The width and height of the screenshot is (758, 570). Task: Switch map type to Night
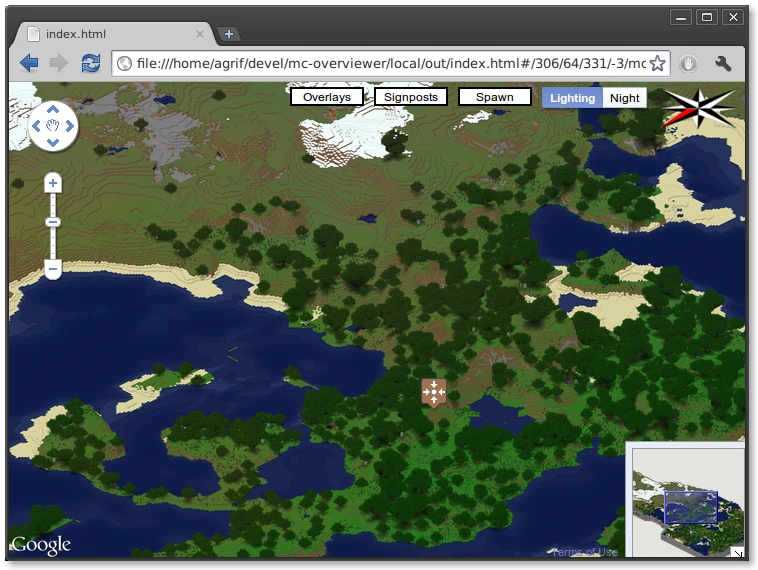click(x=625, y=98)
